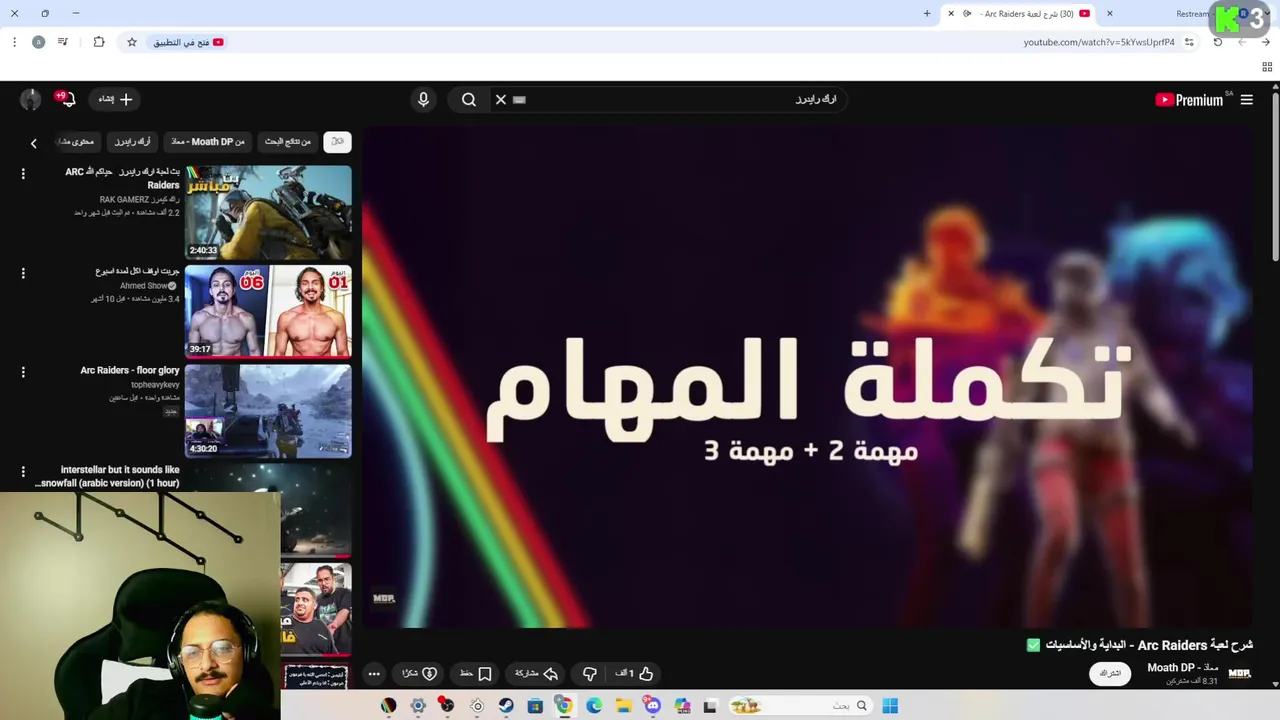Open Microsoft Store from taskbar
Viewport: 1280px width, 720px height.
point(535,706)
